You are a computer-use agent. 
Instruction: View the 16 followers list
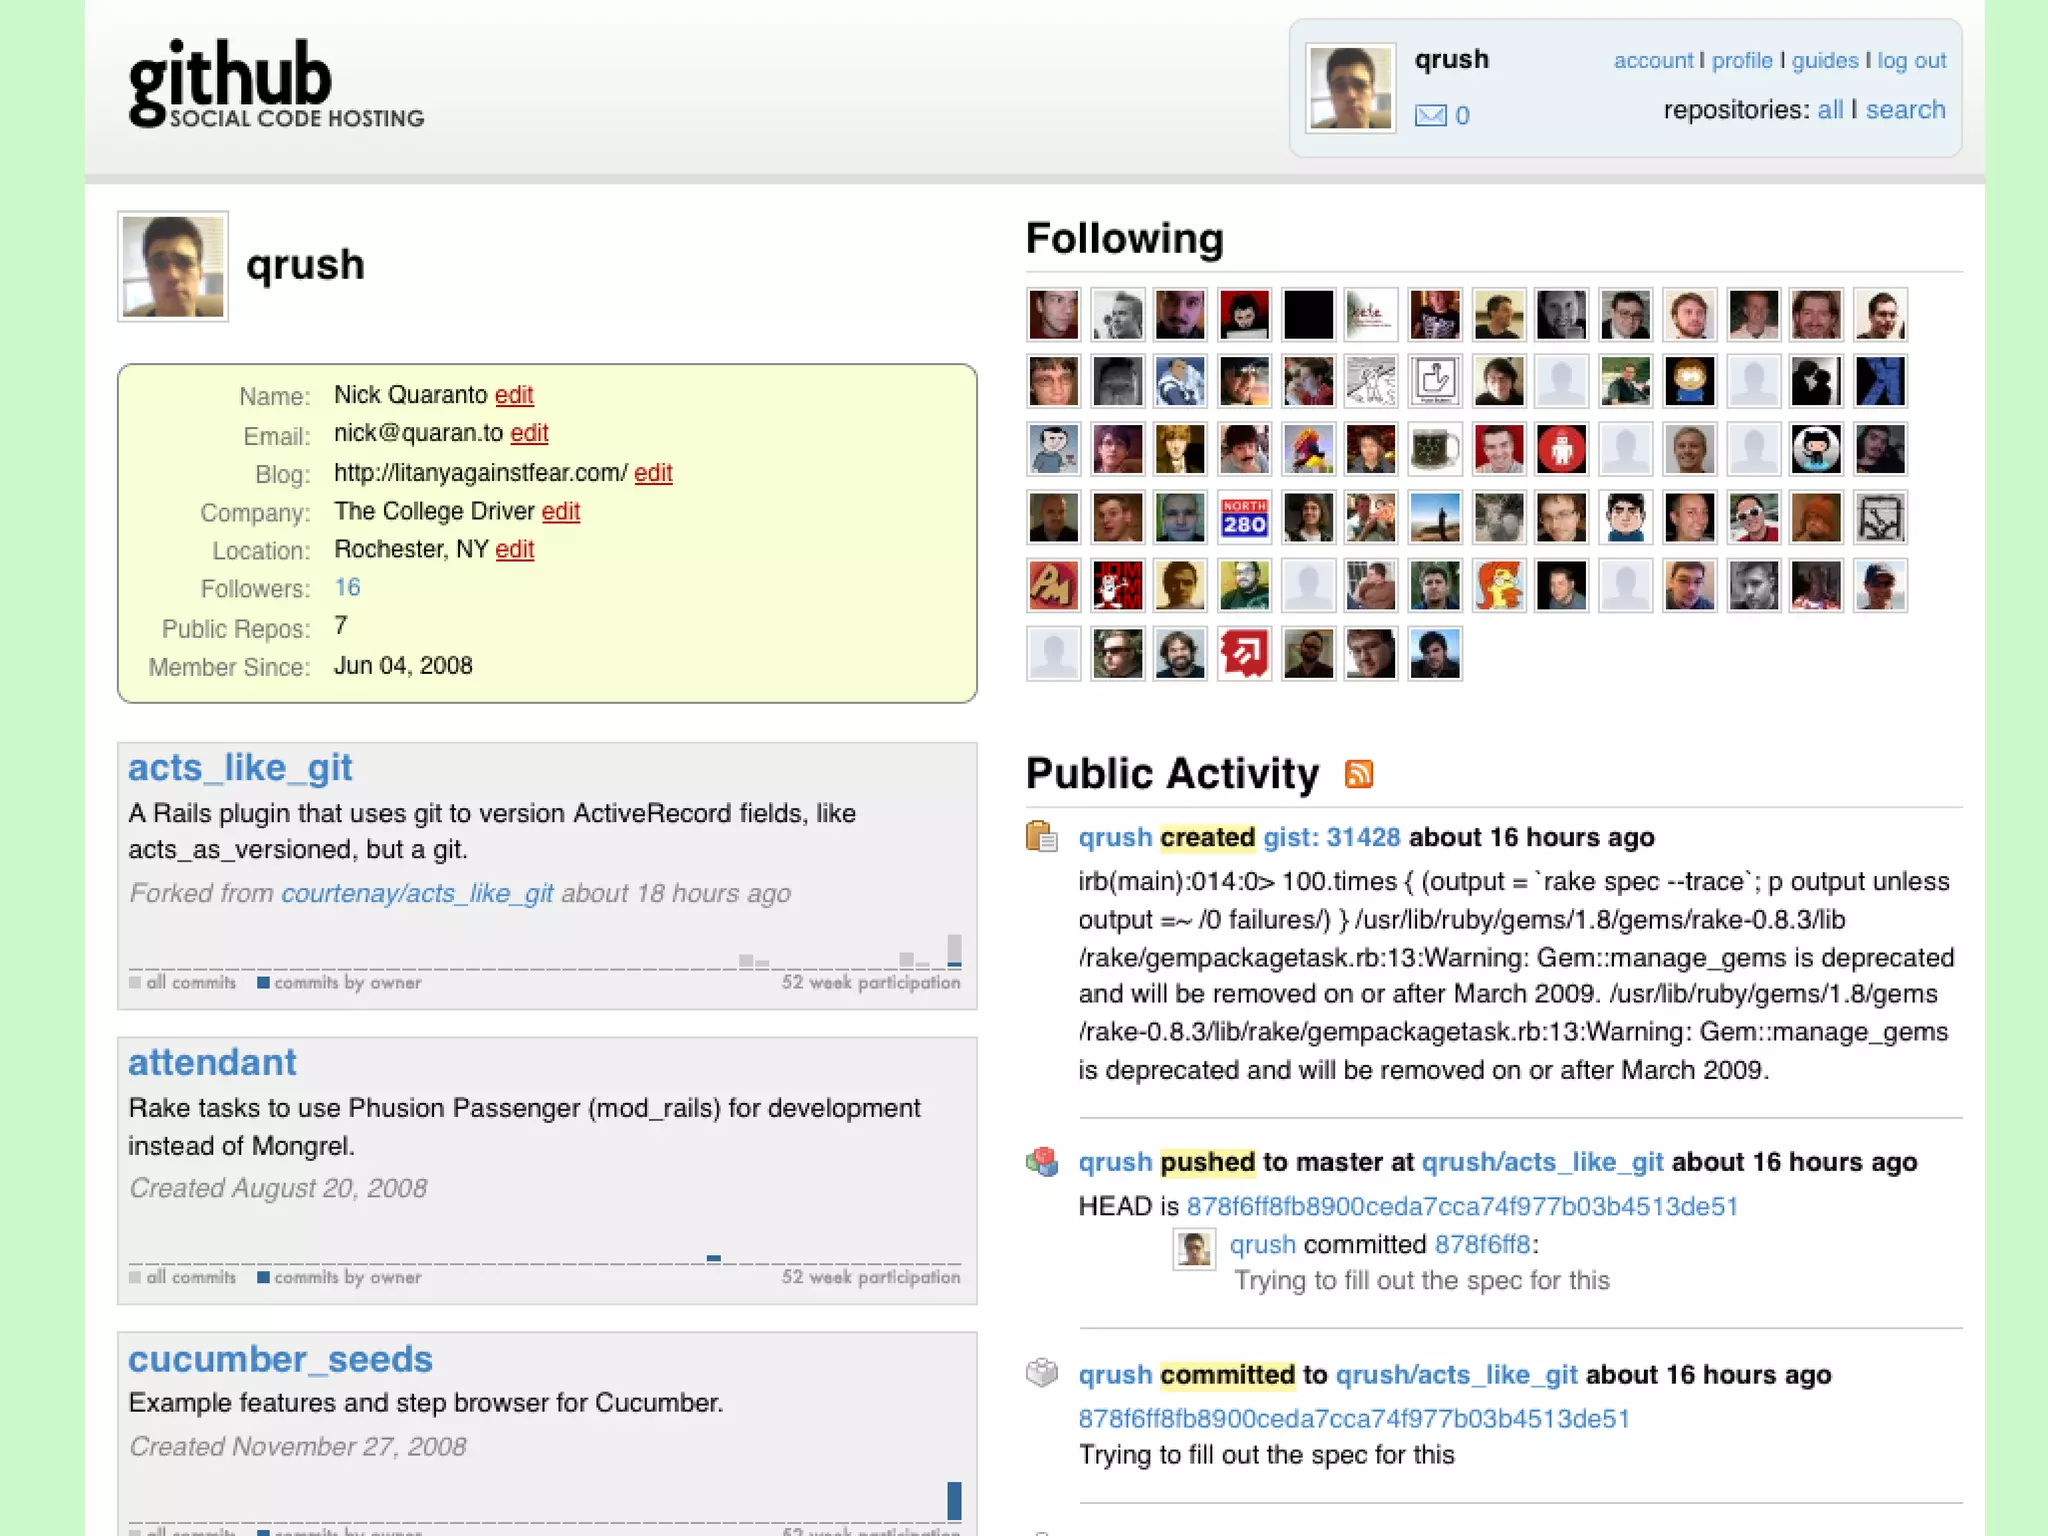coord(347,588)
